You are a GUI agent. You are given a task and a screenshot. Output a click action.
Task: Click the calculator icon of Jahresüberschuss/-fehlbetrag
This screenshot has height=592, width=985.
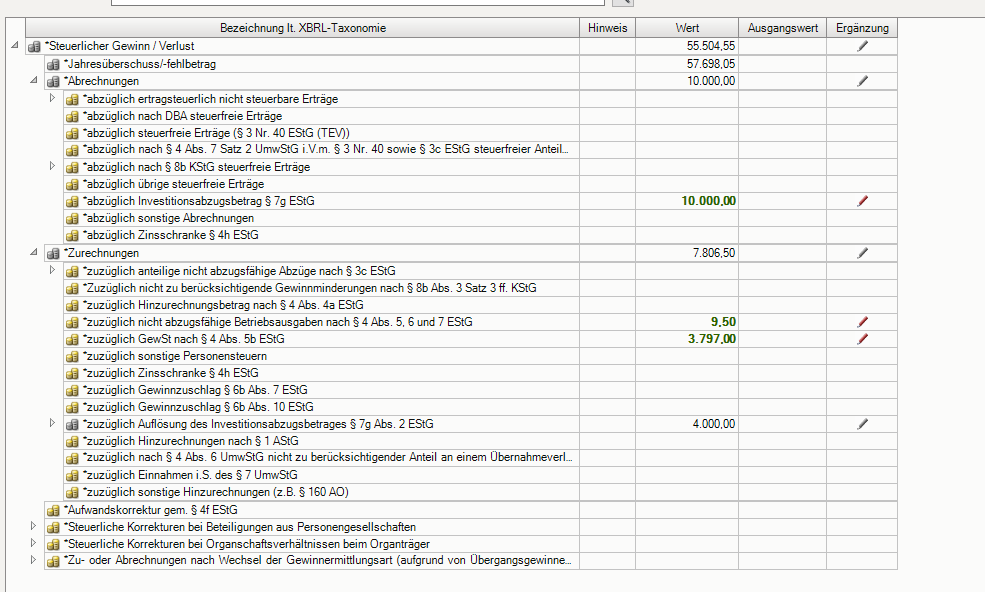click(x=53, y=64)
